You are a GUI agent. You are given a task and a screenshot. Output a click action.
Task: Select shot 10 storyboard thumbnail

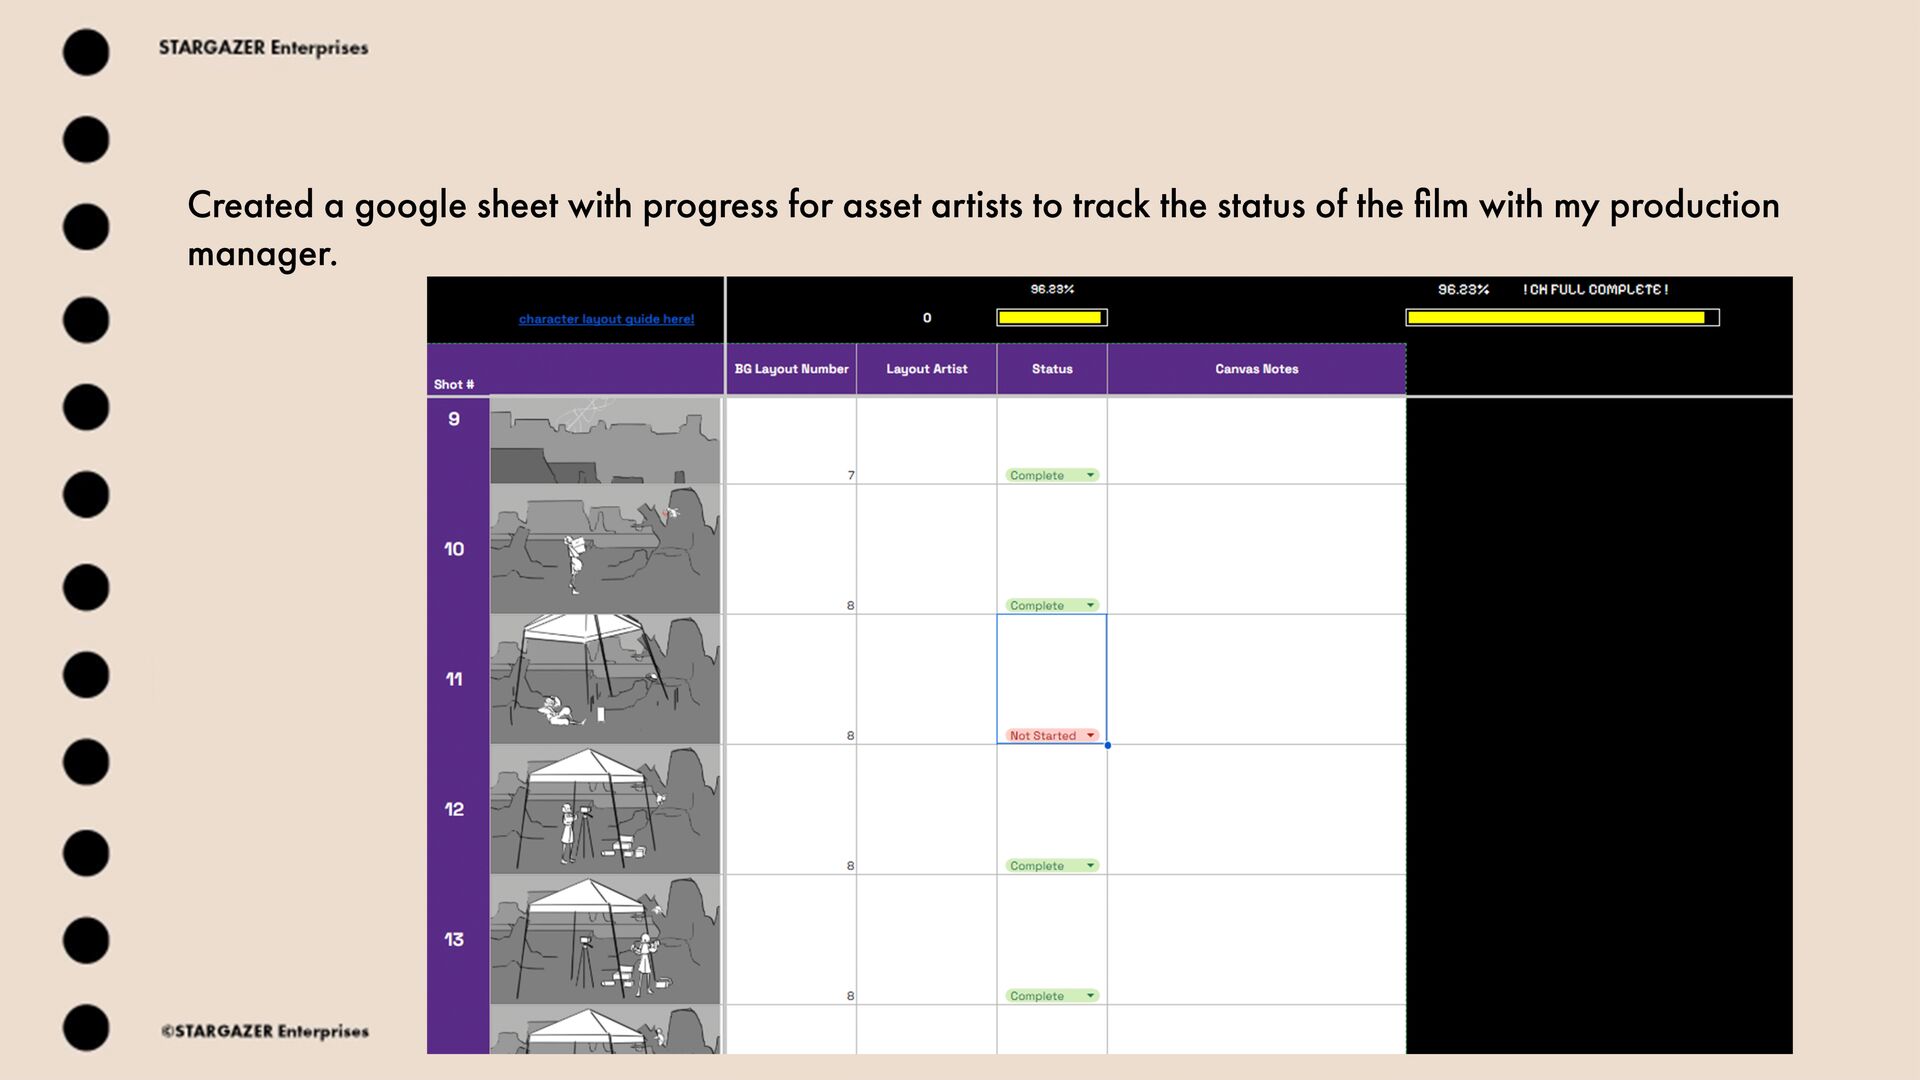click(604, 549)
